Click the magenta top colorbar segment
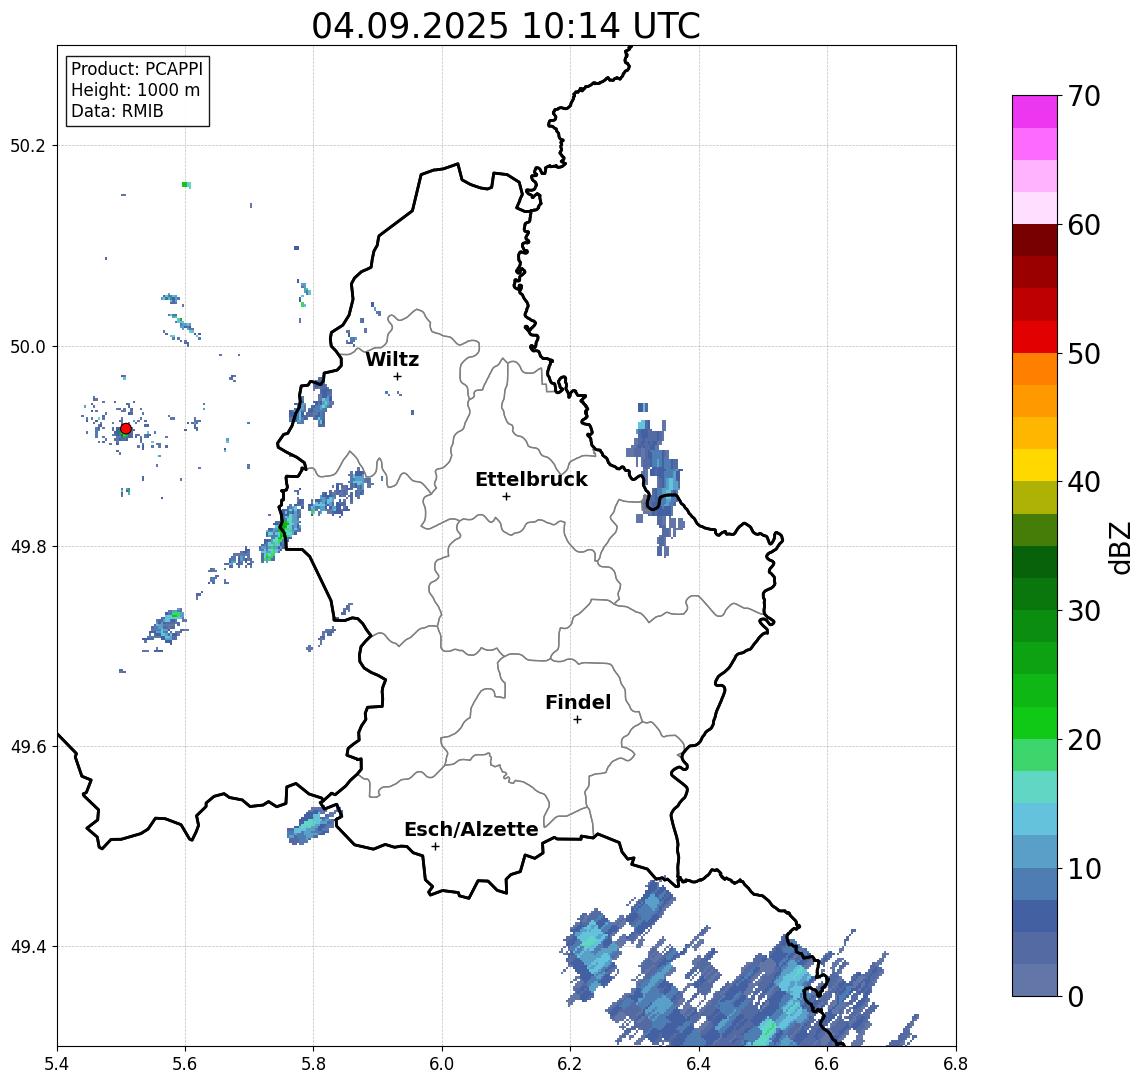Image resolution: width=1145 pixels, height=1084 pixels. [x=1035, y=112]
